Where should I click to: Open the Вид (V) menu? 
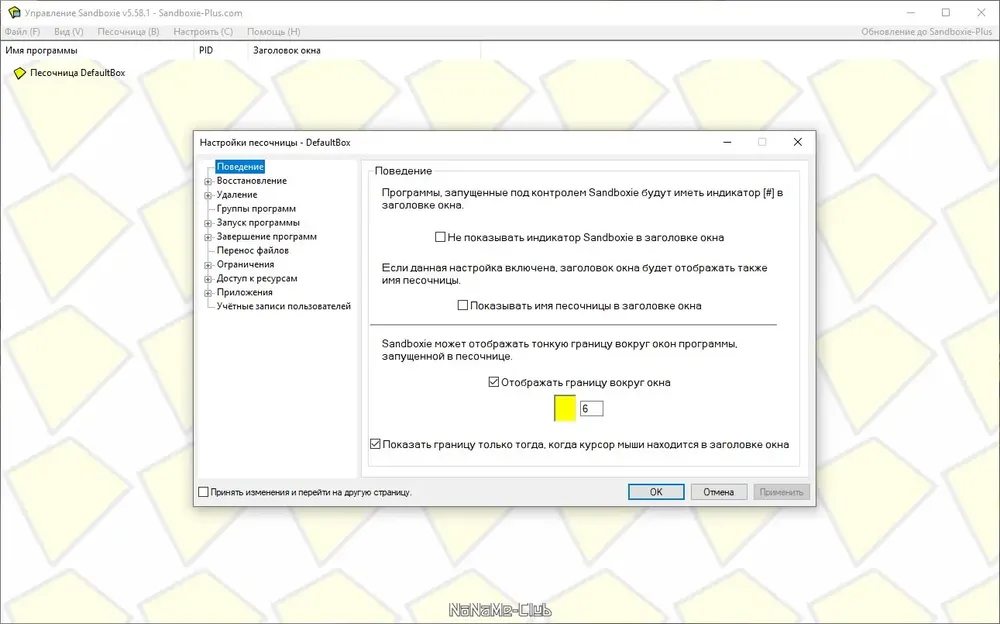(x=69, y=31)
